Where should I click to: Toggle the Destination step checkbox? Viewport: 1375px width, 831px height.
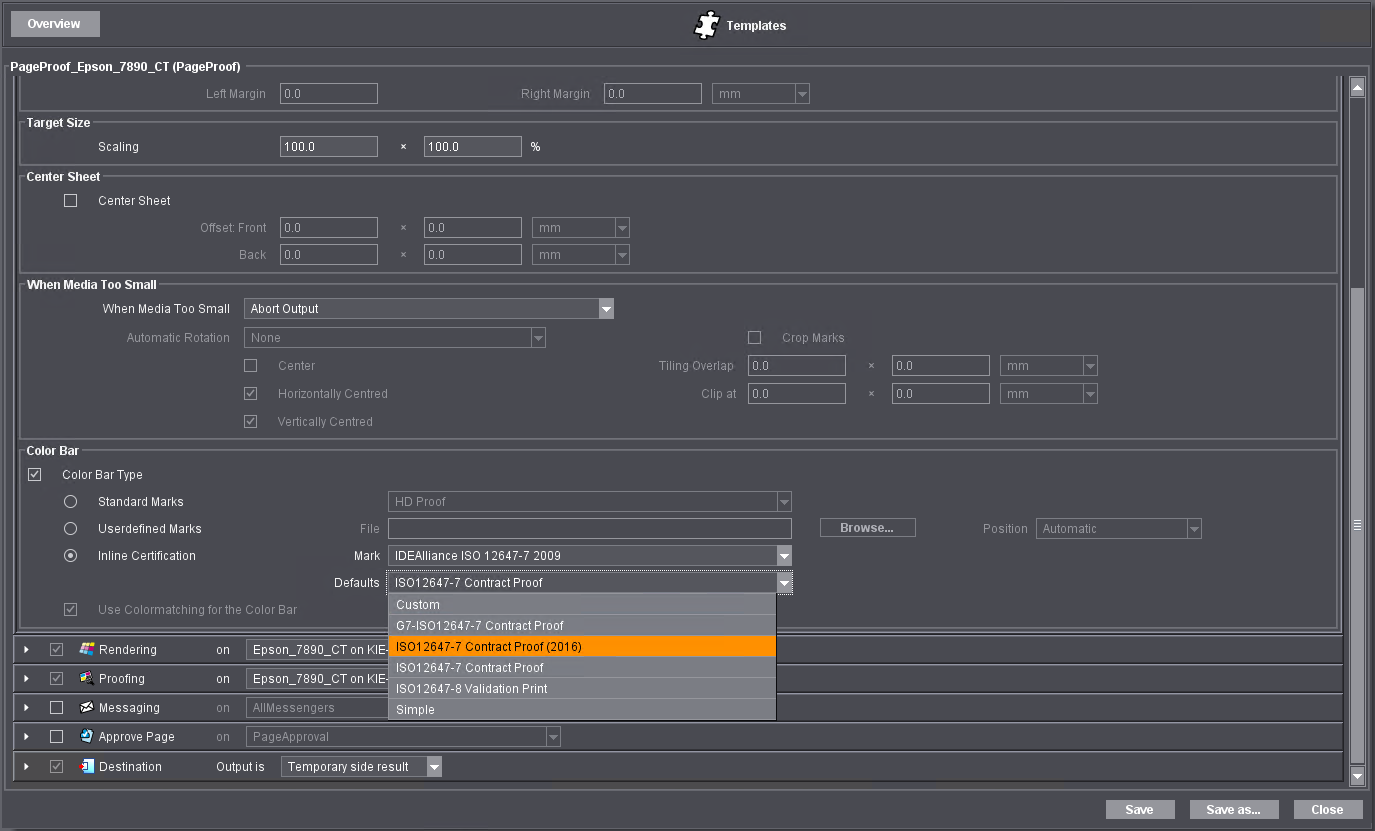point(56,766)
